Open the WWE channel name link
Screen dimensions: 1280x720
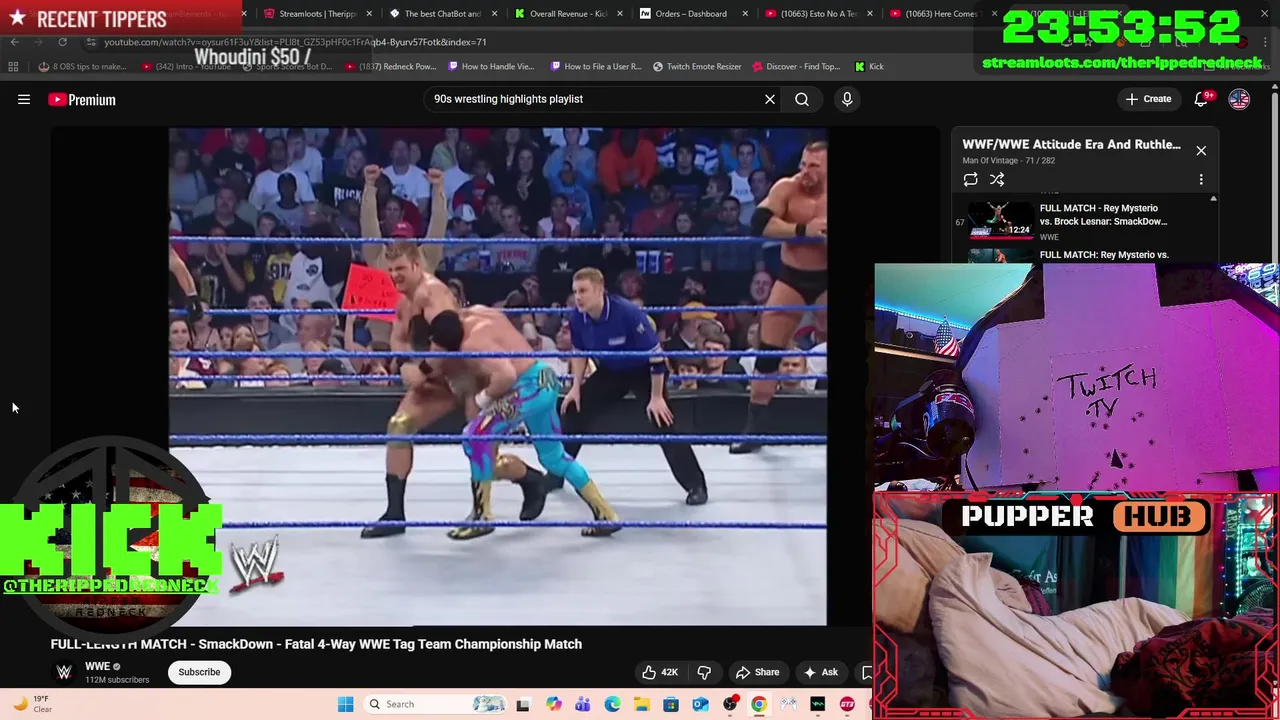(97, 666)
